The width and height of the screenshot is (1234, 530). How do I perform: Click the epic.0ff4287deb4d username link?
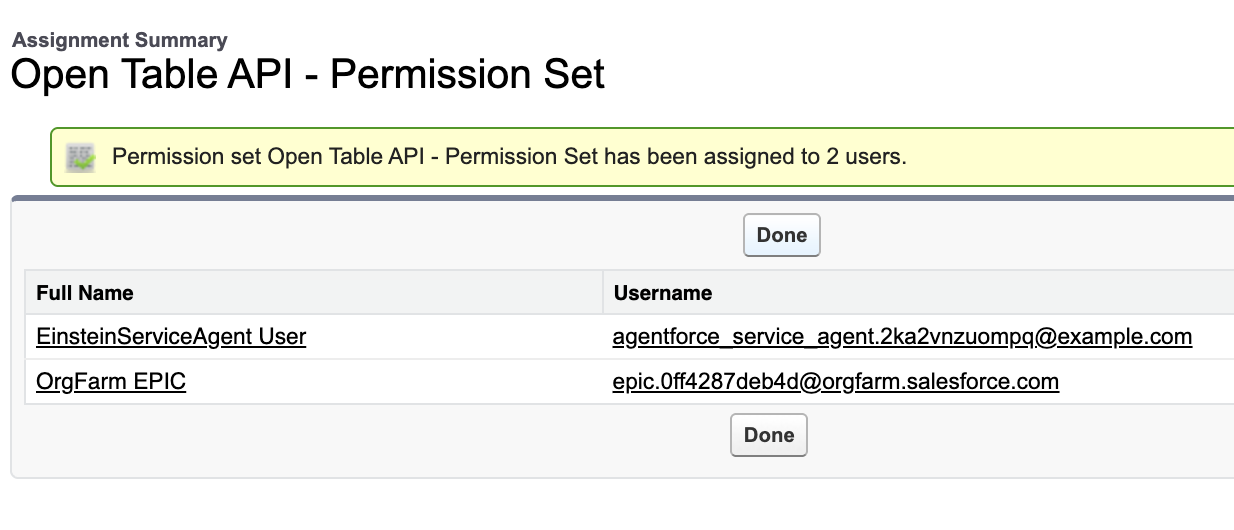[x=835, y=382]
